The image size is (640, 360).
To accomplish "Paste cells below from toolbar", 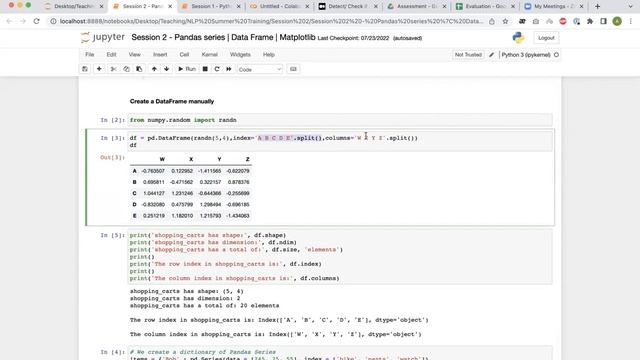I will tap(139, 69).
